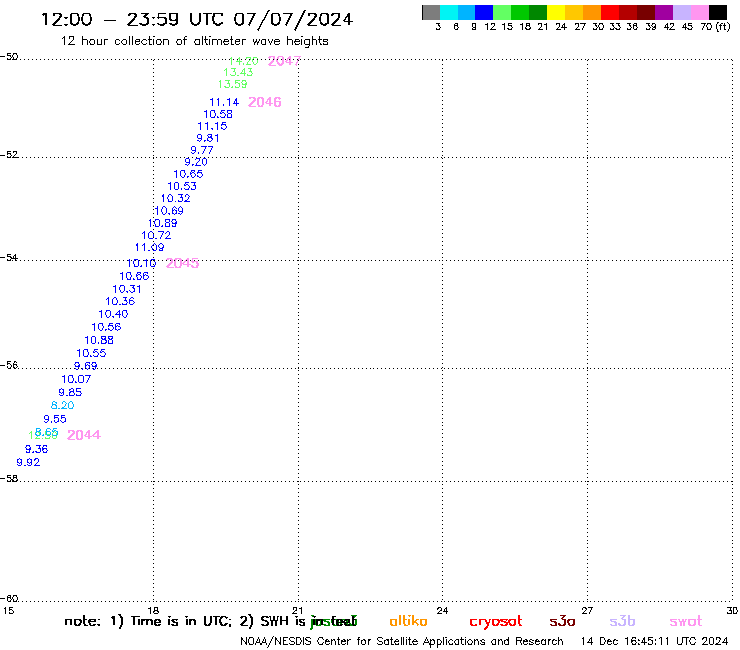
Task: Click the wave height reading 10.10
Action: (x=141, y=263)
